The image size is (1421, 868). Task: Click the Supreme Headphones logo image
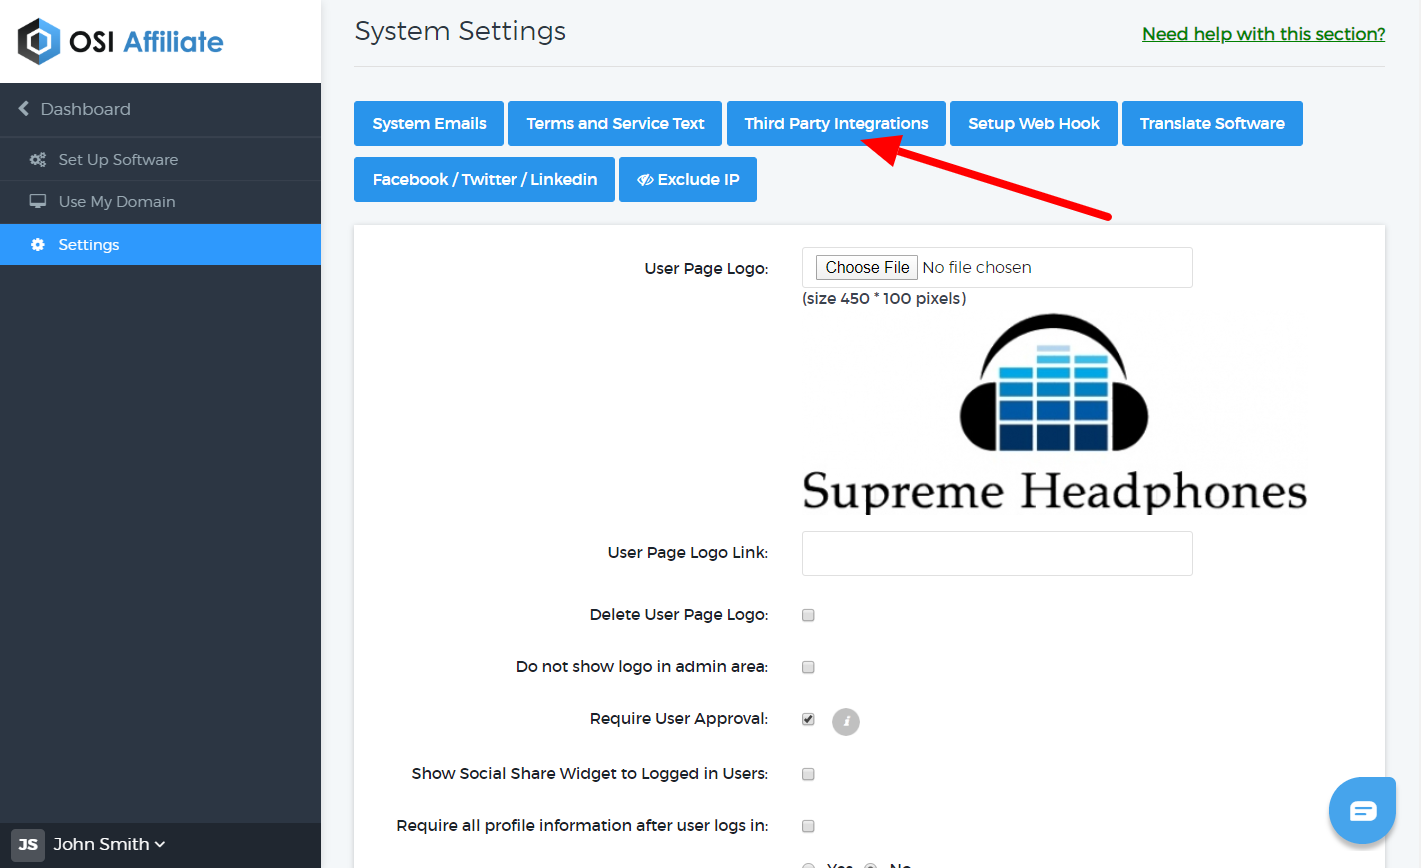(x=1054, y=413)
